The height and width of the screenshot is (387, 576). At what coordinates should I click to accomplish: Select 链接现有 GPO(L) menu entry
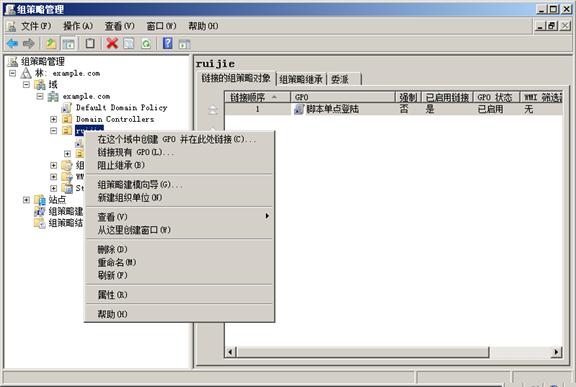point(136,152)
